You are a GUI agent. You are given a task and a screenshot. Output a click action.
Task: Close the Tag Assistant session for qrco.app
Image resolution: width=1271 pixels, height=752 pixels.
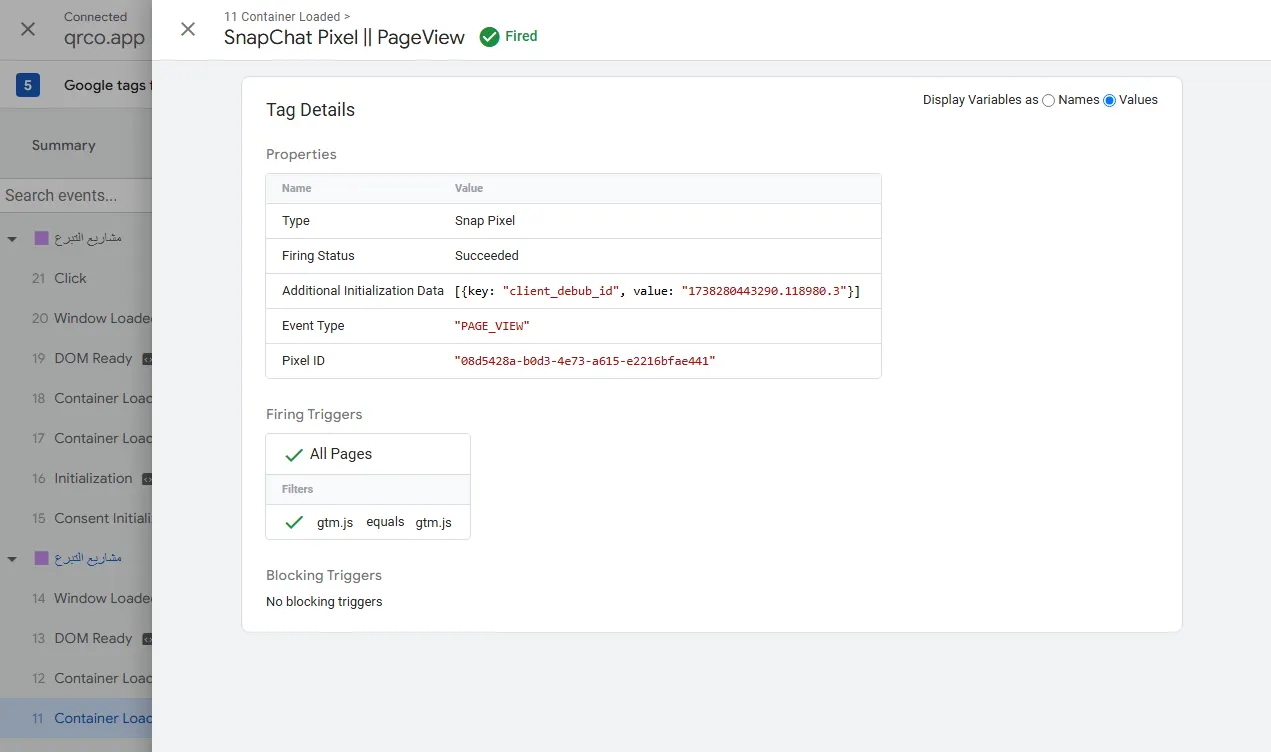[28, 29]
